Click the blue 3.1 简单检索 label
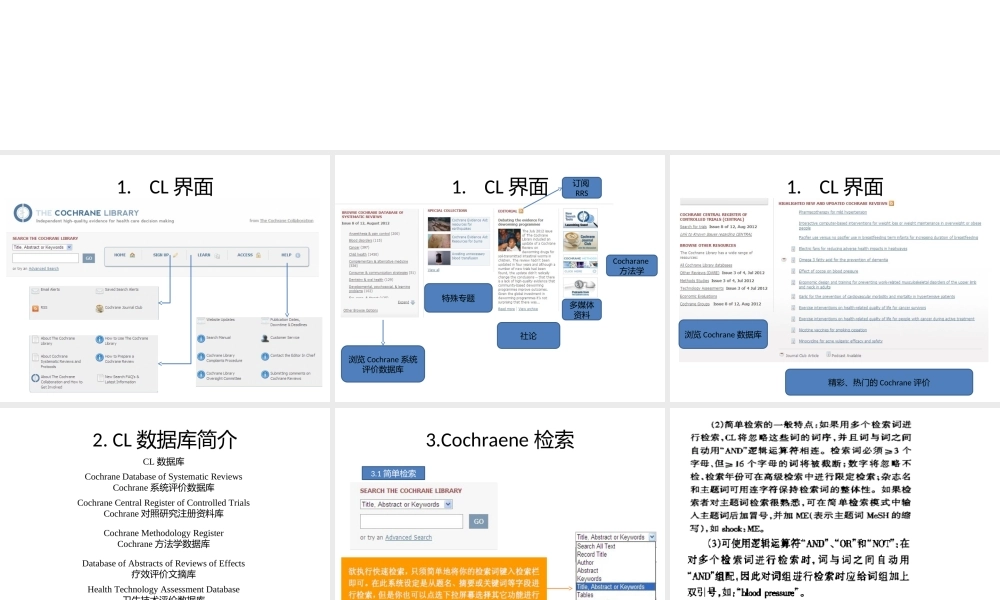This screenshot has height=600, width=1000. click(393, 473)
